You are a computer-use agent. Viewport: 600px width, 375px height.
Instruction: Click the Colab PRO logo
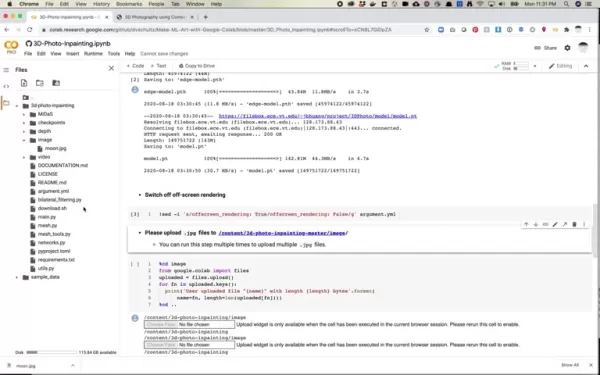pos(11,47)
